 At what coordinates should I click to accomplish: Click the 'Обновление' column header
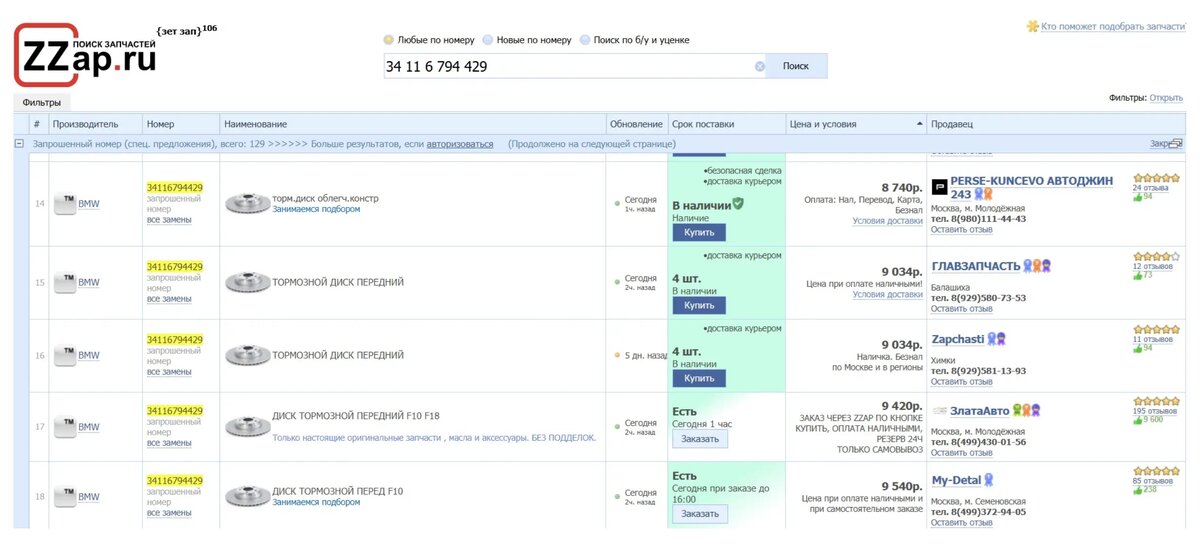point(637,124)
